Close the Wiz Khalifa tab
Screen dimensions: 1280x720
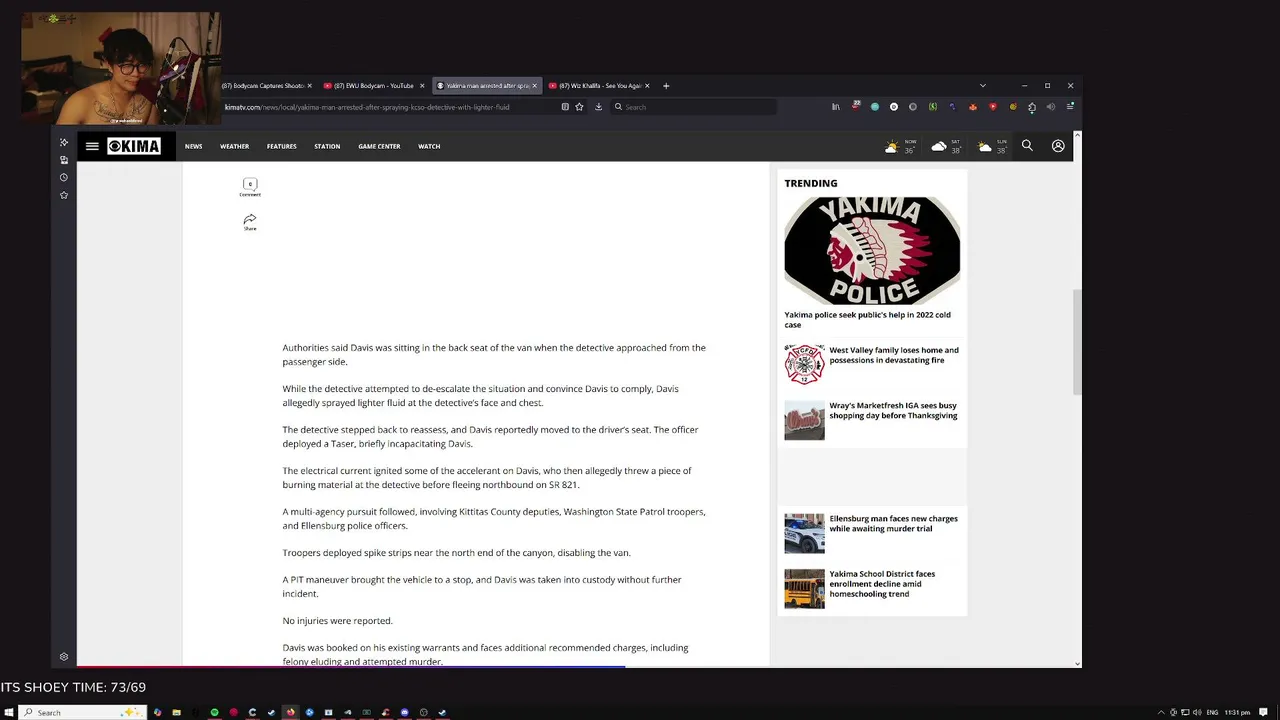point(647,86)
